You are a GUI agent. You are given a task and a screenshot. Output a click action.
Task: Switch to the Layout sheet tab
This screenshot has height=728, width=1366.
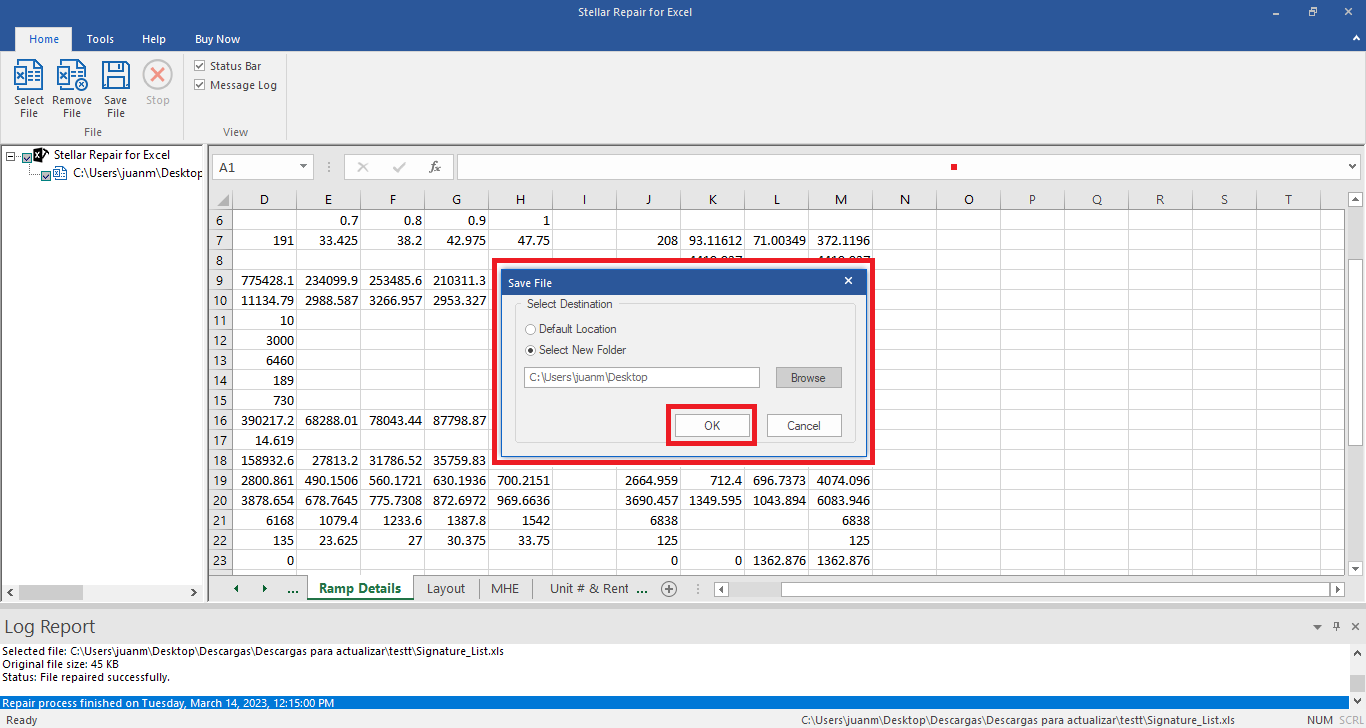[x=446, y=589]
